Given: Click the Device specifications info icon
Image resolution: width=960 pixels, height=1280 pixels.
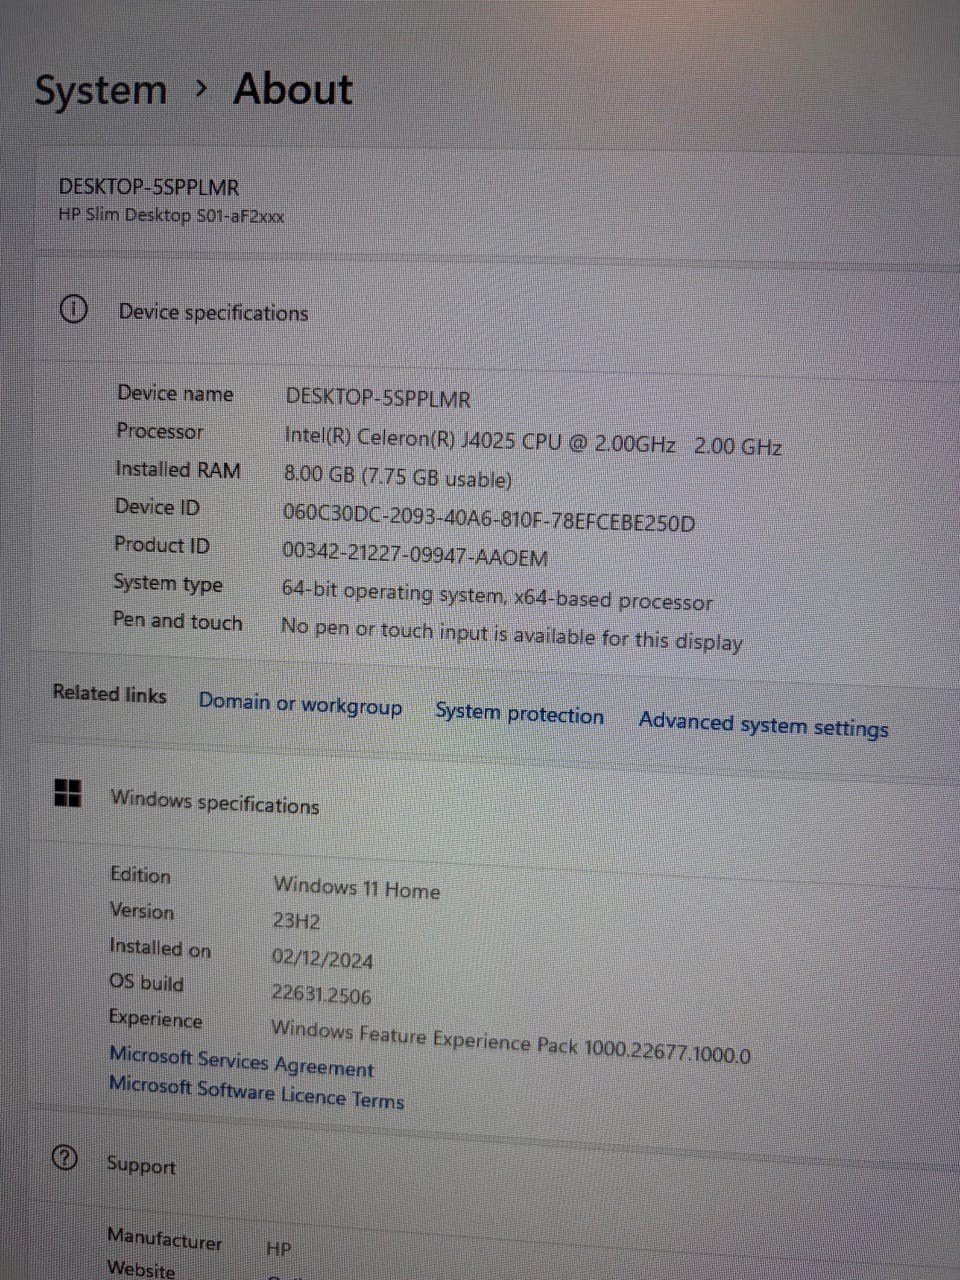Looking at the screenshot, I should coord(74,310).
